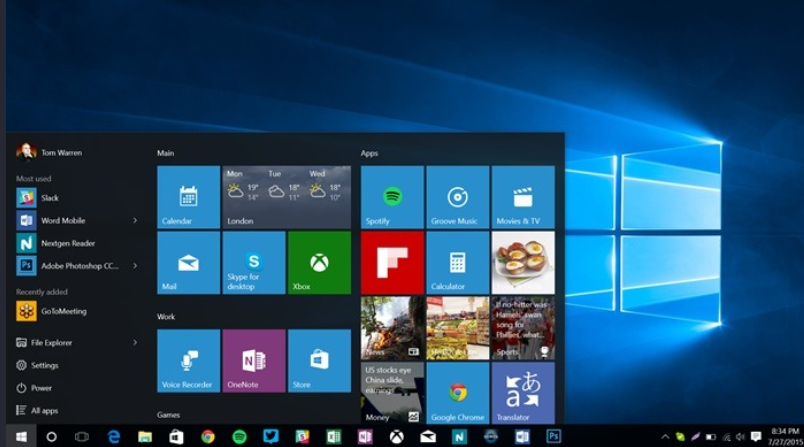The width and height of the screenshot is (804, 447).
Task: Launch Word from taskbar
Action: pyautogui.click(x=522, y=437)
